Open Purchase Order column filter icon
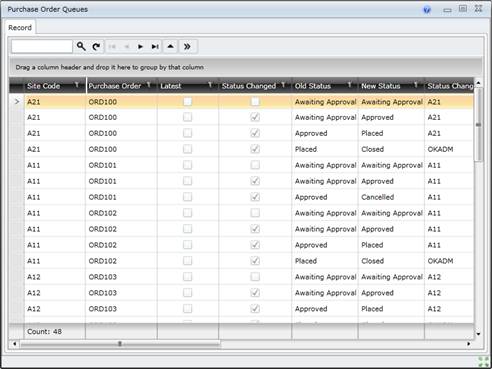 pyautogui.click(x=149, y=85)
